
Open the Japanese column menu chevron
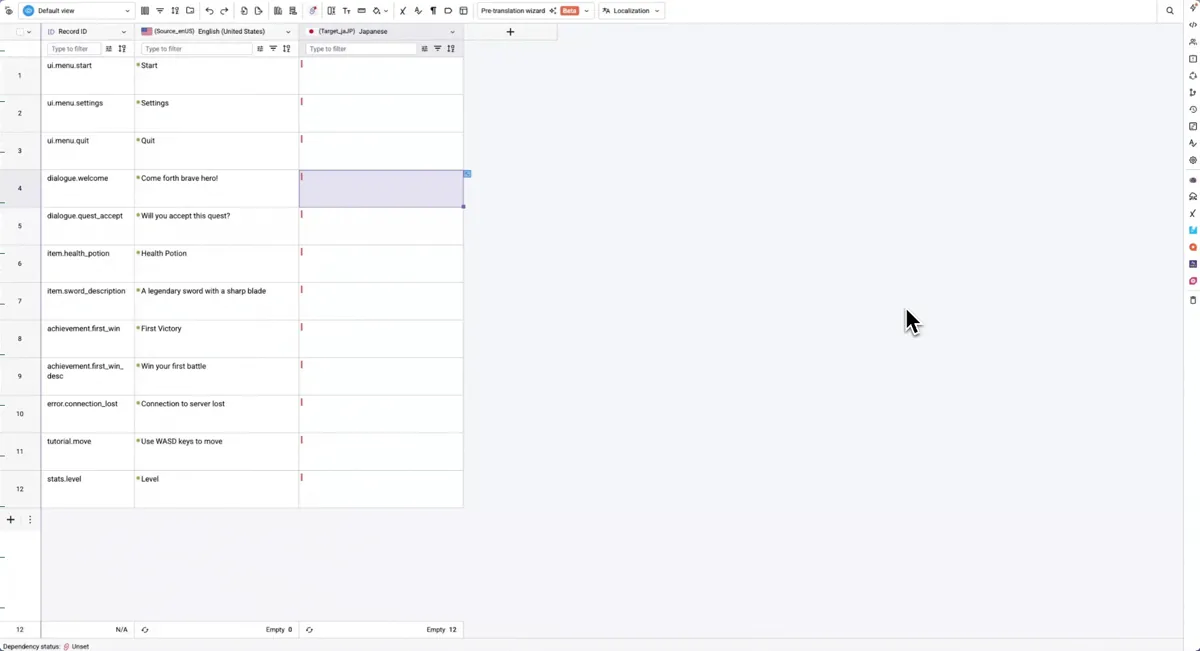(x=452, y=32)
